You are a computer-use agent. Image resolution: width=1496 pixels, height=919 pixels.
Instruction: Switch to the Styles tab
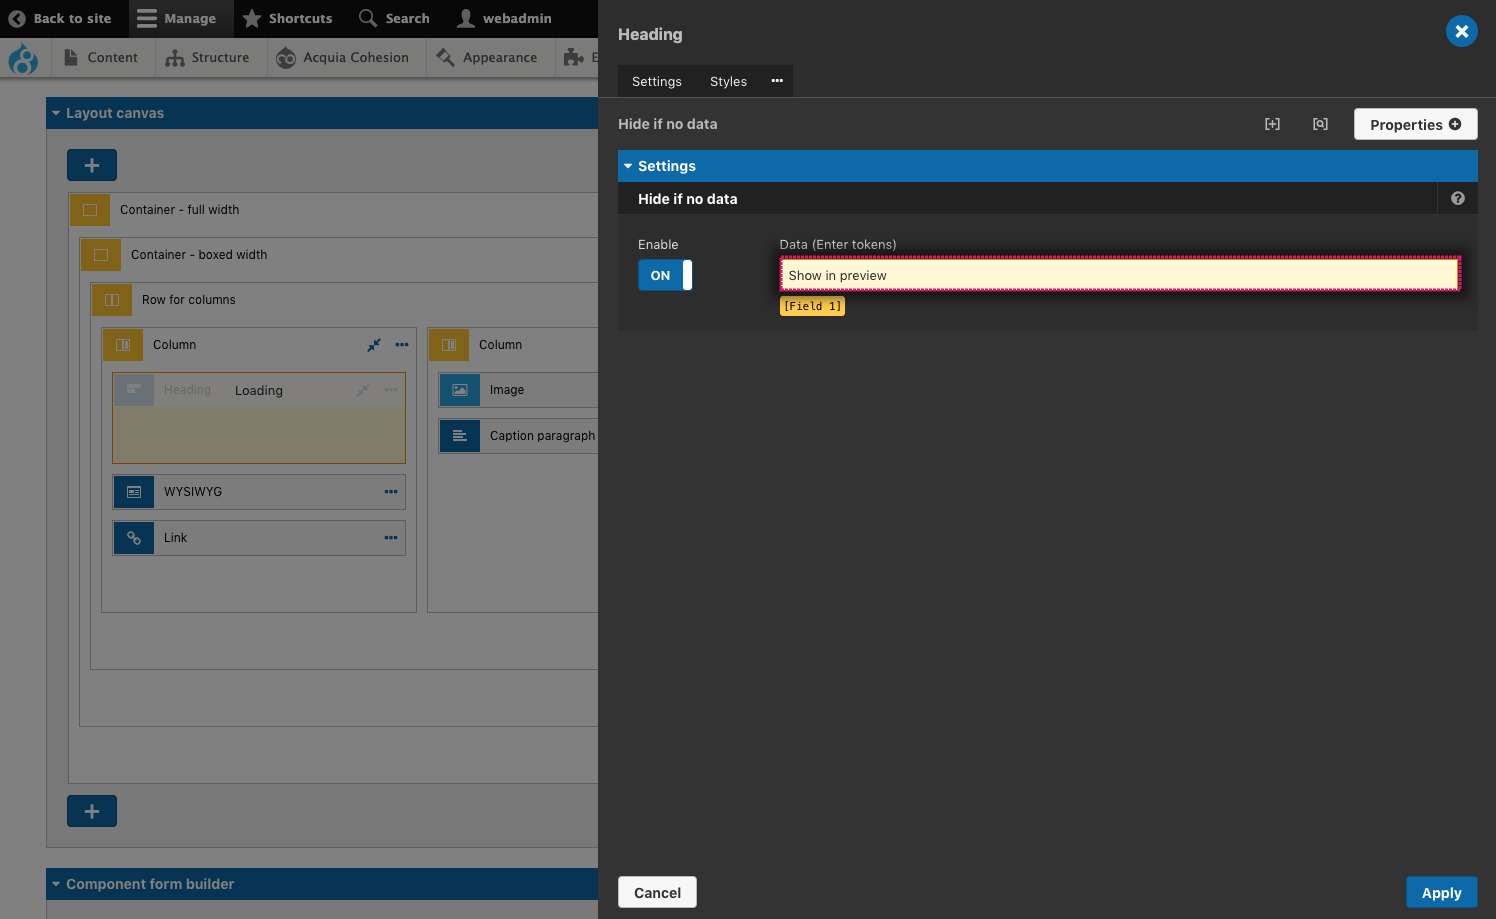point(728,82)
